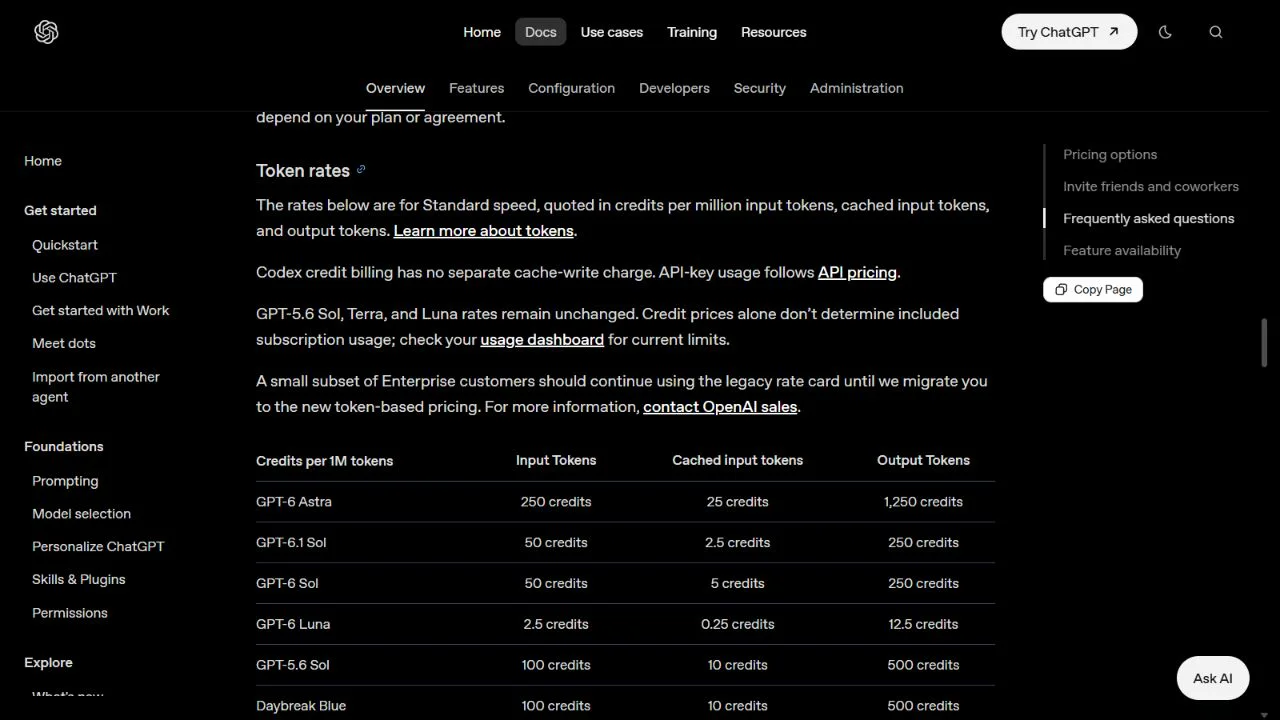
Task: Open the usage dashboard link
Action: 542,340
